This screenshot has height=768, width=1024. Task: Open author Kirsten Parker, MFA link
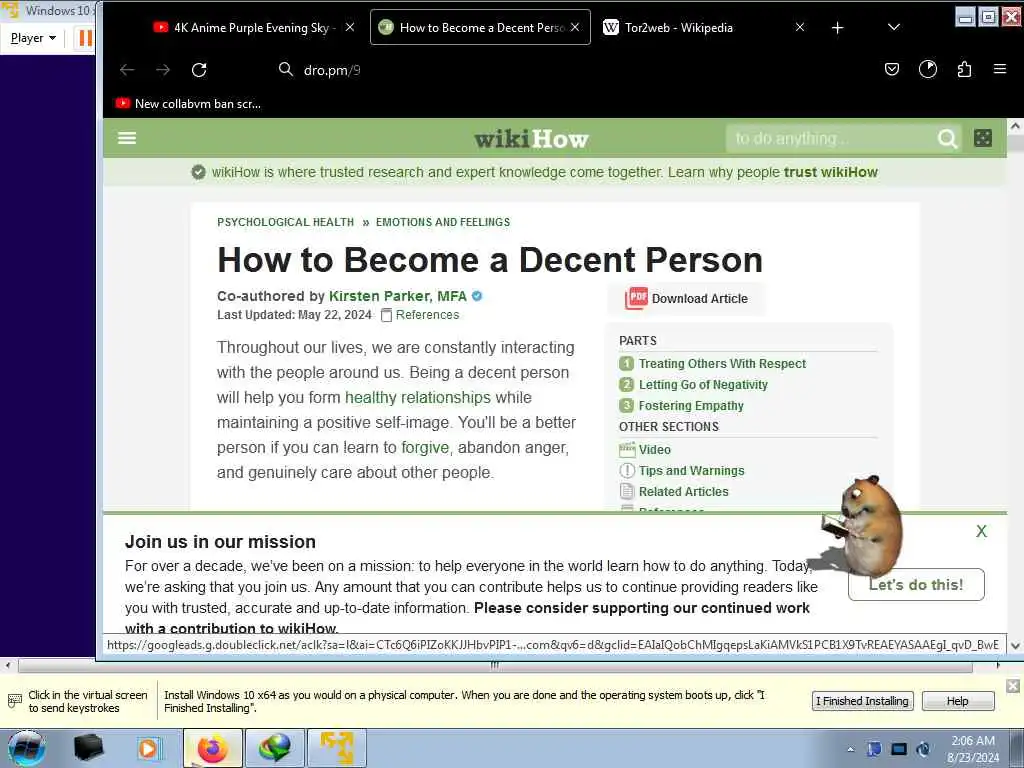click(398, 296)
